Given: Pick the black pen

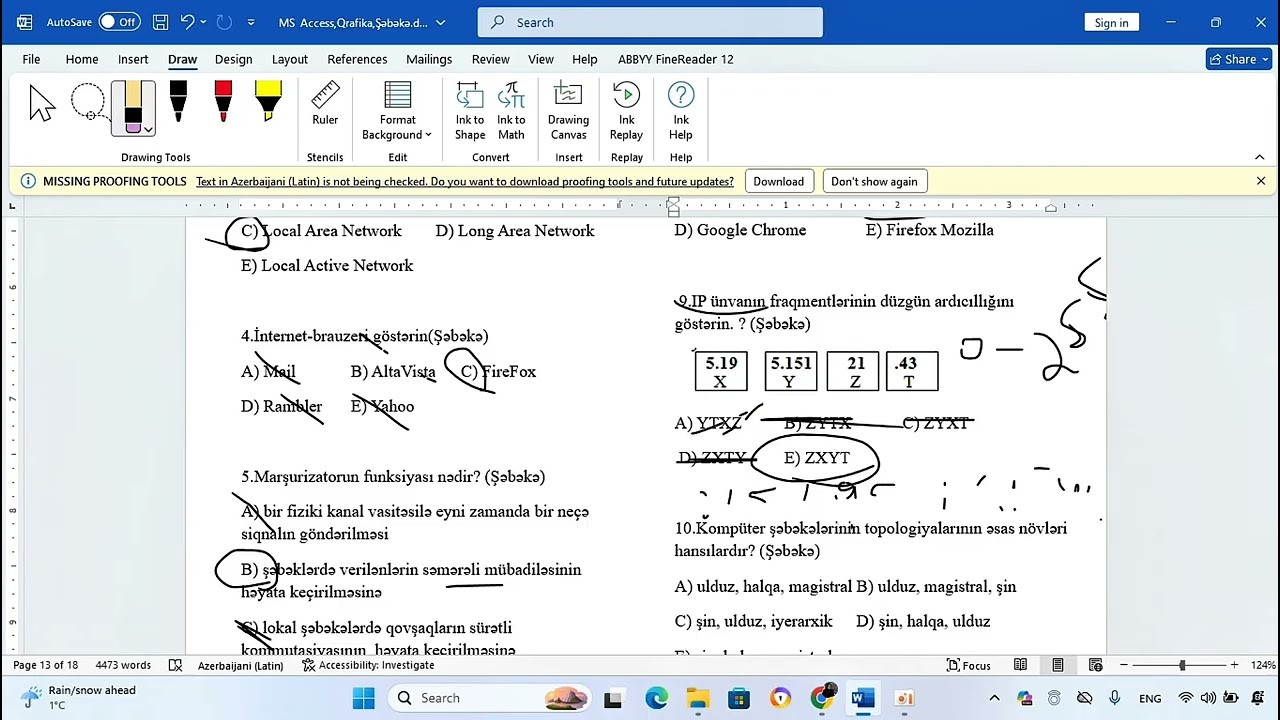Looking at the screenshot, I should pyautogui.click(x=178, y=103).
